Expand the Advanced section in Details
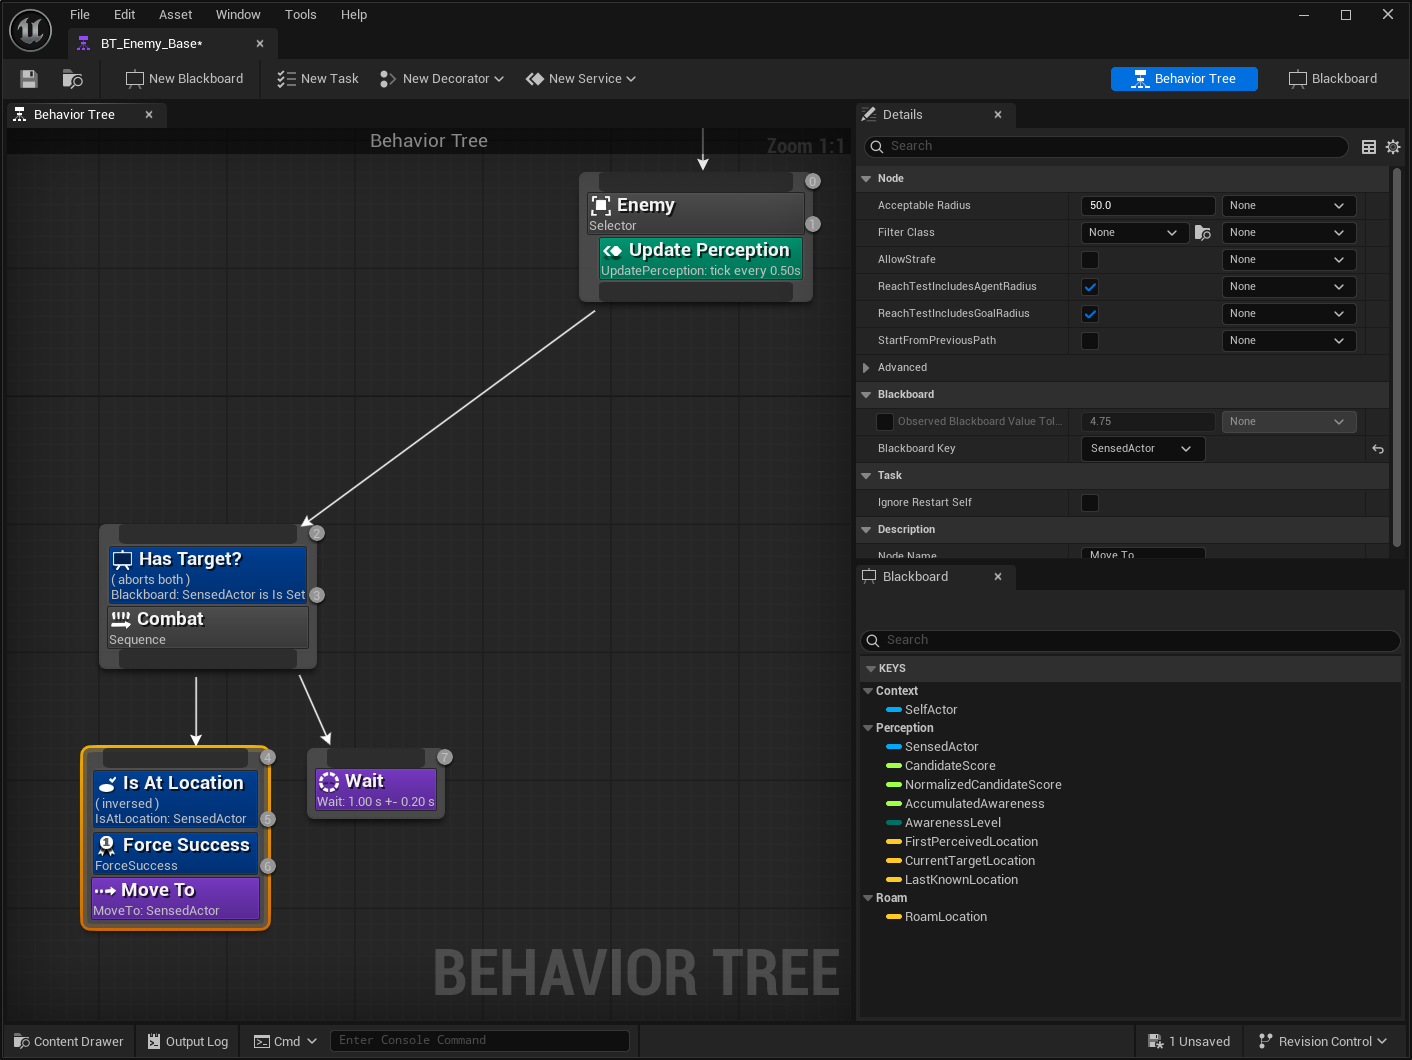 coord(866,367)
